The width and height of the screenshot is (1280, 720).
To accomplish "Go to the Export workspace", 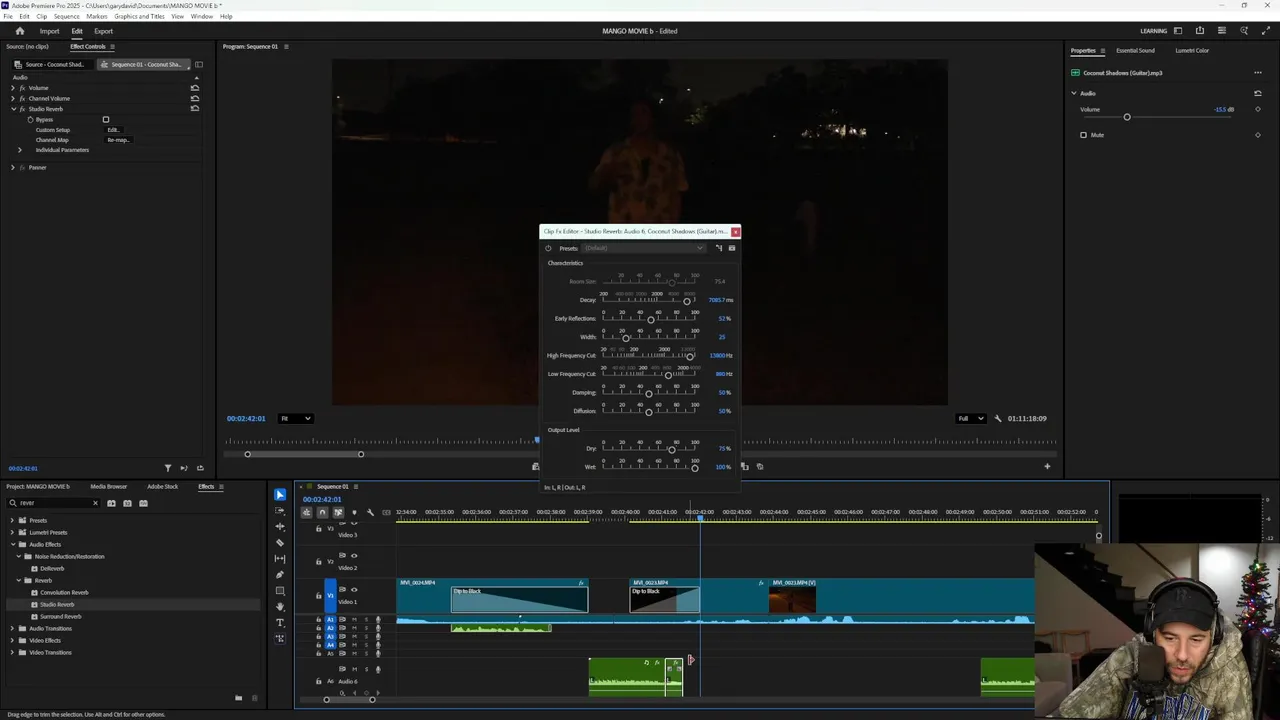I will point(104,31).
